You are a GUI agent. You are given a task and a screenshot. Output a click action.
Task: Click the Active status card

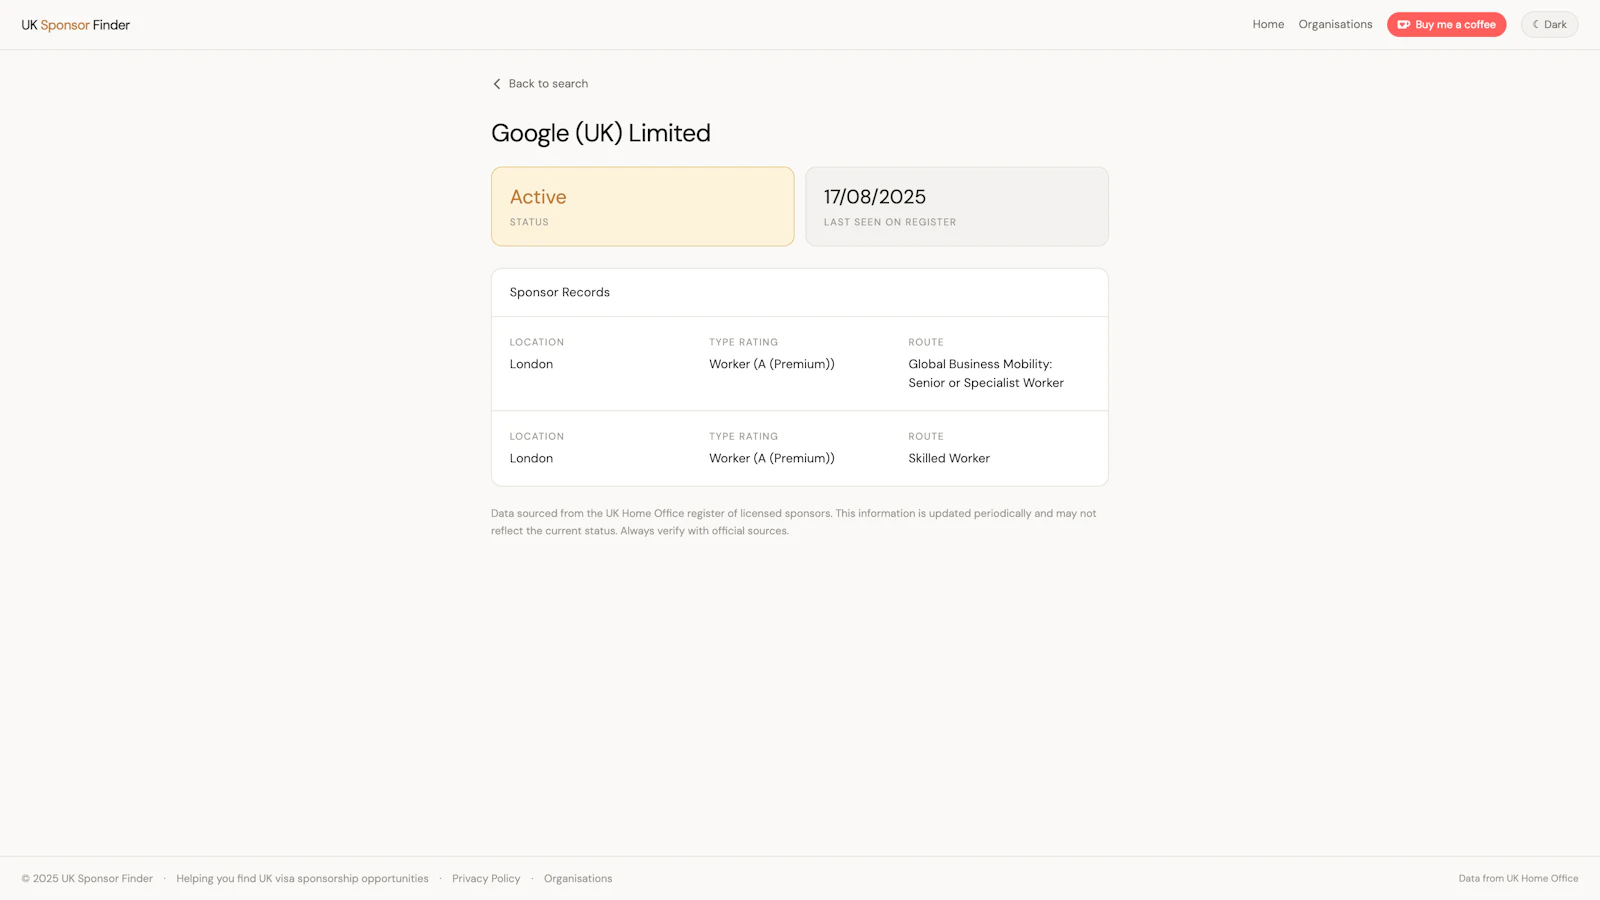(x=642, y=206)
